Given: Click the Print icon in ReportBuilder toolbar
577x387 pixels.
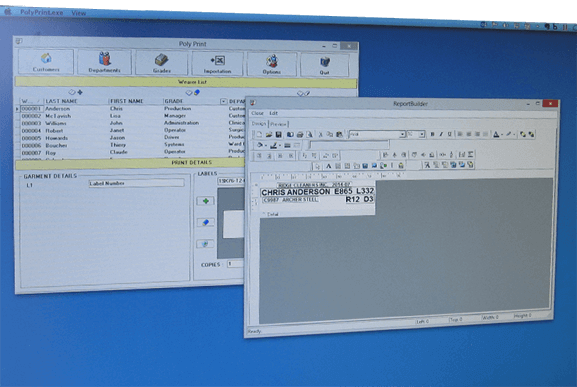Looking at the screenshot, I should pyautogui.click(x=300, y=135).
